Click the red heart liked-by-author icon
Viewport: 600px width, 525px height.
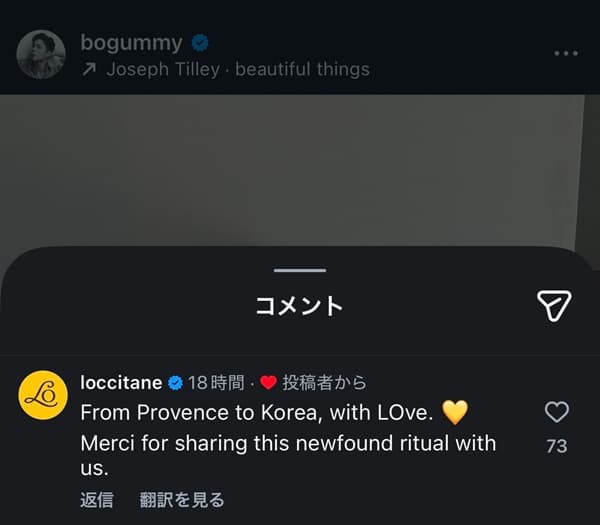268,383
